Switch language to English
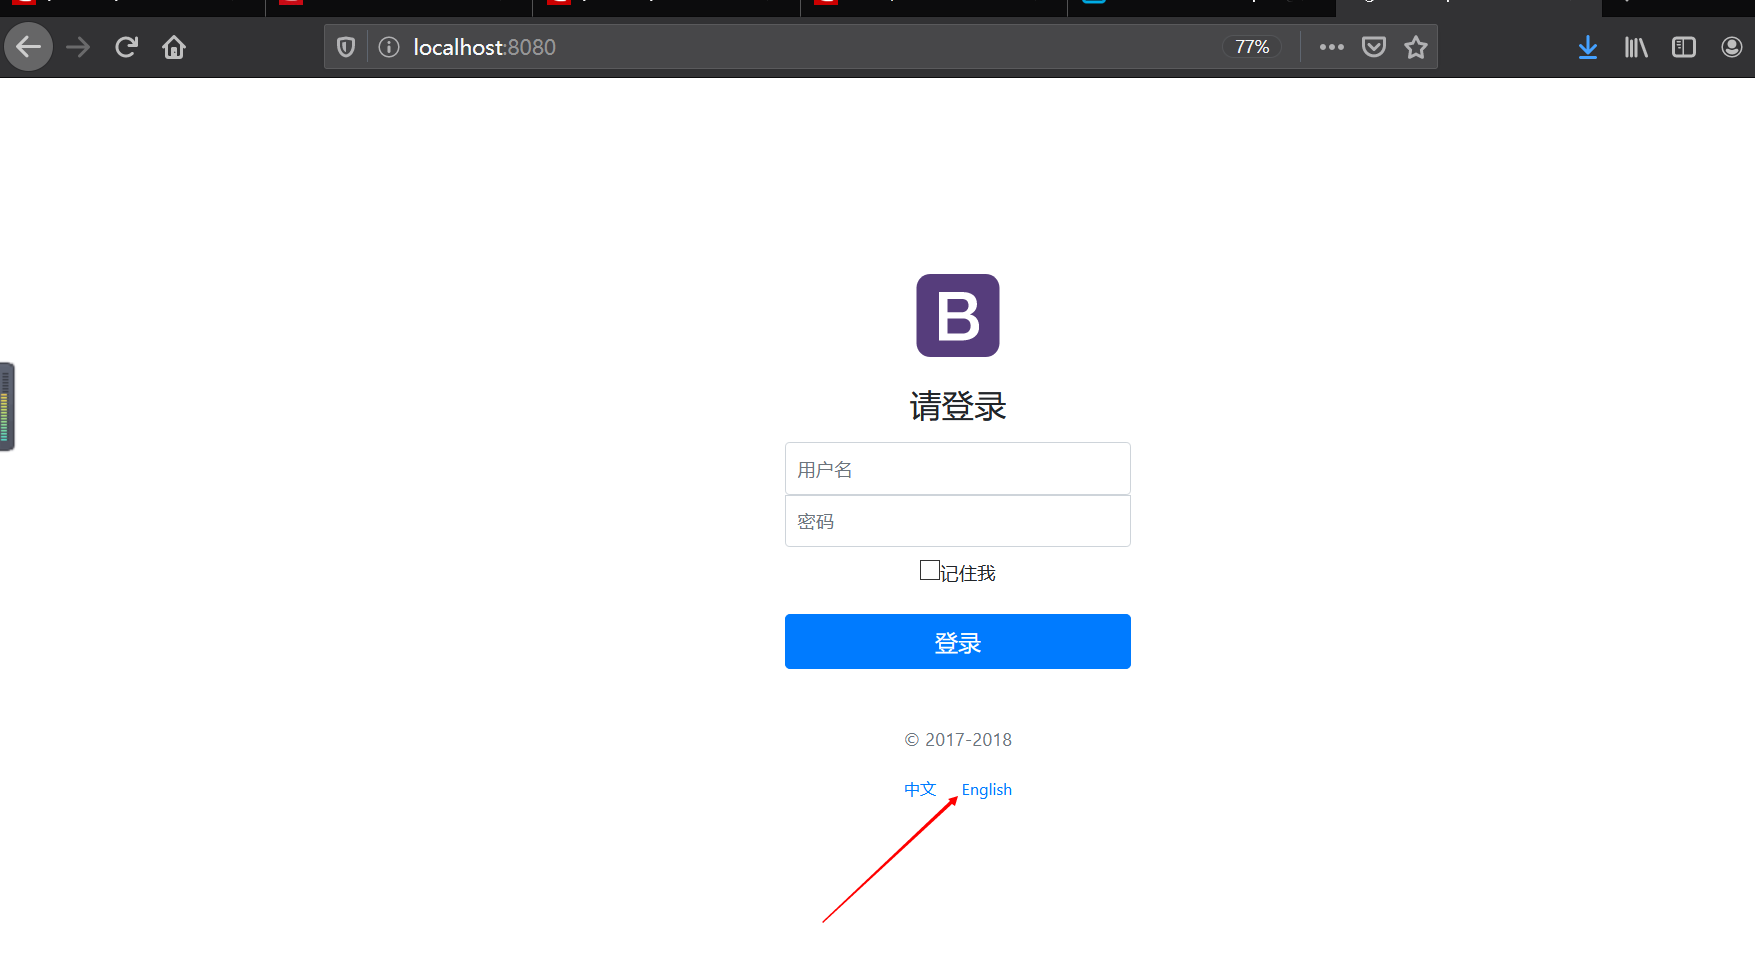 [987, 790]
